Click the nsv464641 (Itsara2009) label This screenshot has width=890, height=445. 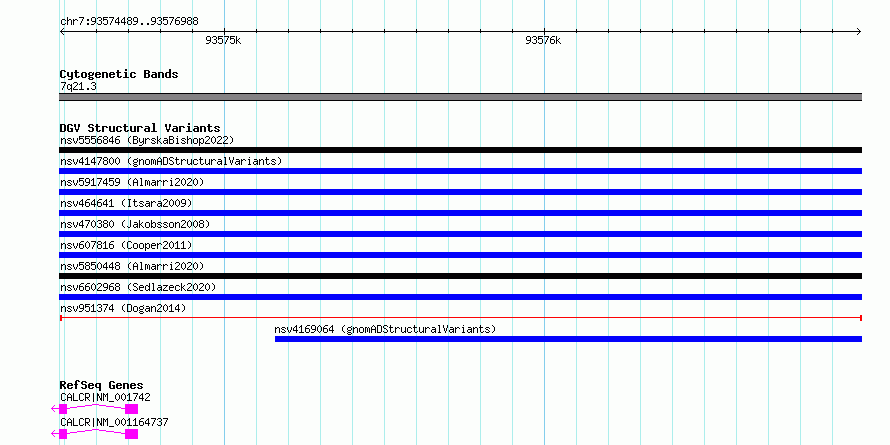[126, 203]
